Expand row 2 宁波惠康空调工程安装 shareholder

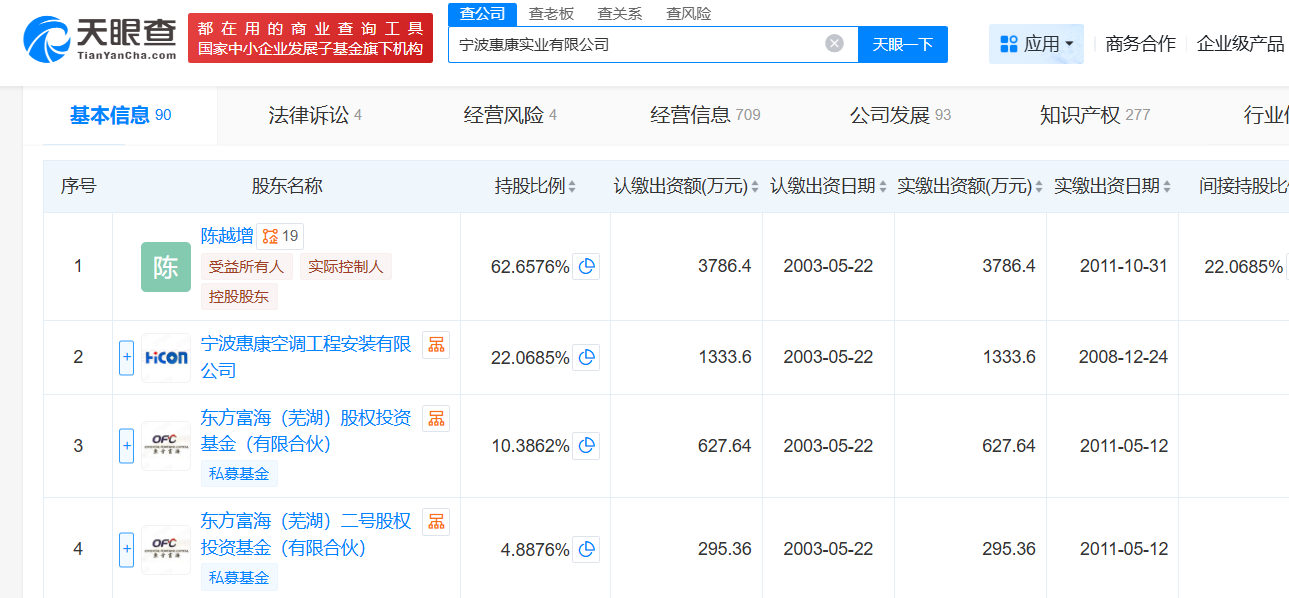coord(126,357)
